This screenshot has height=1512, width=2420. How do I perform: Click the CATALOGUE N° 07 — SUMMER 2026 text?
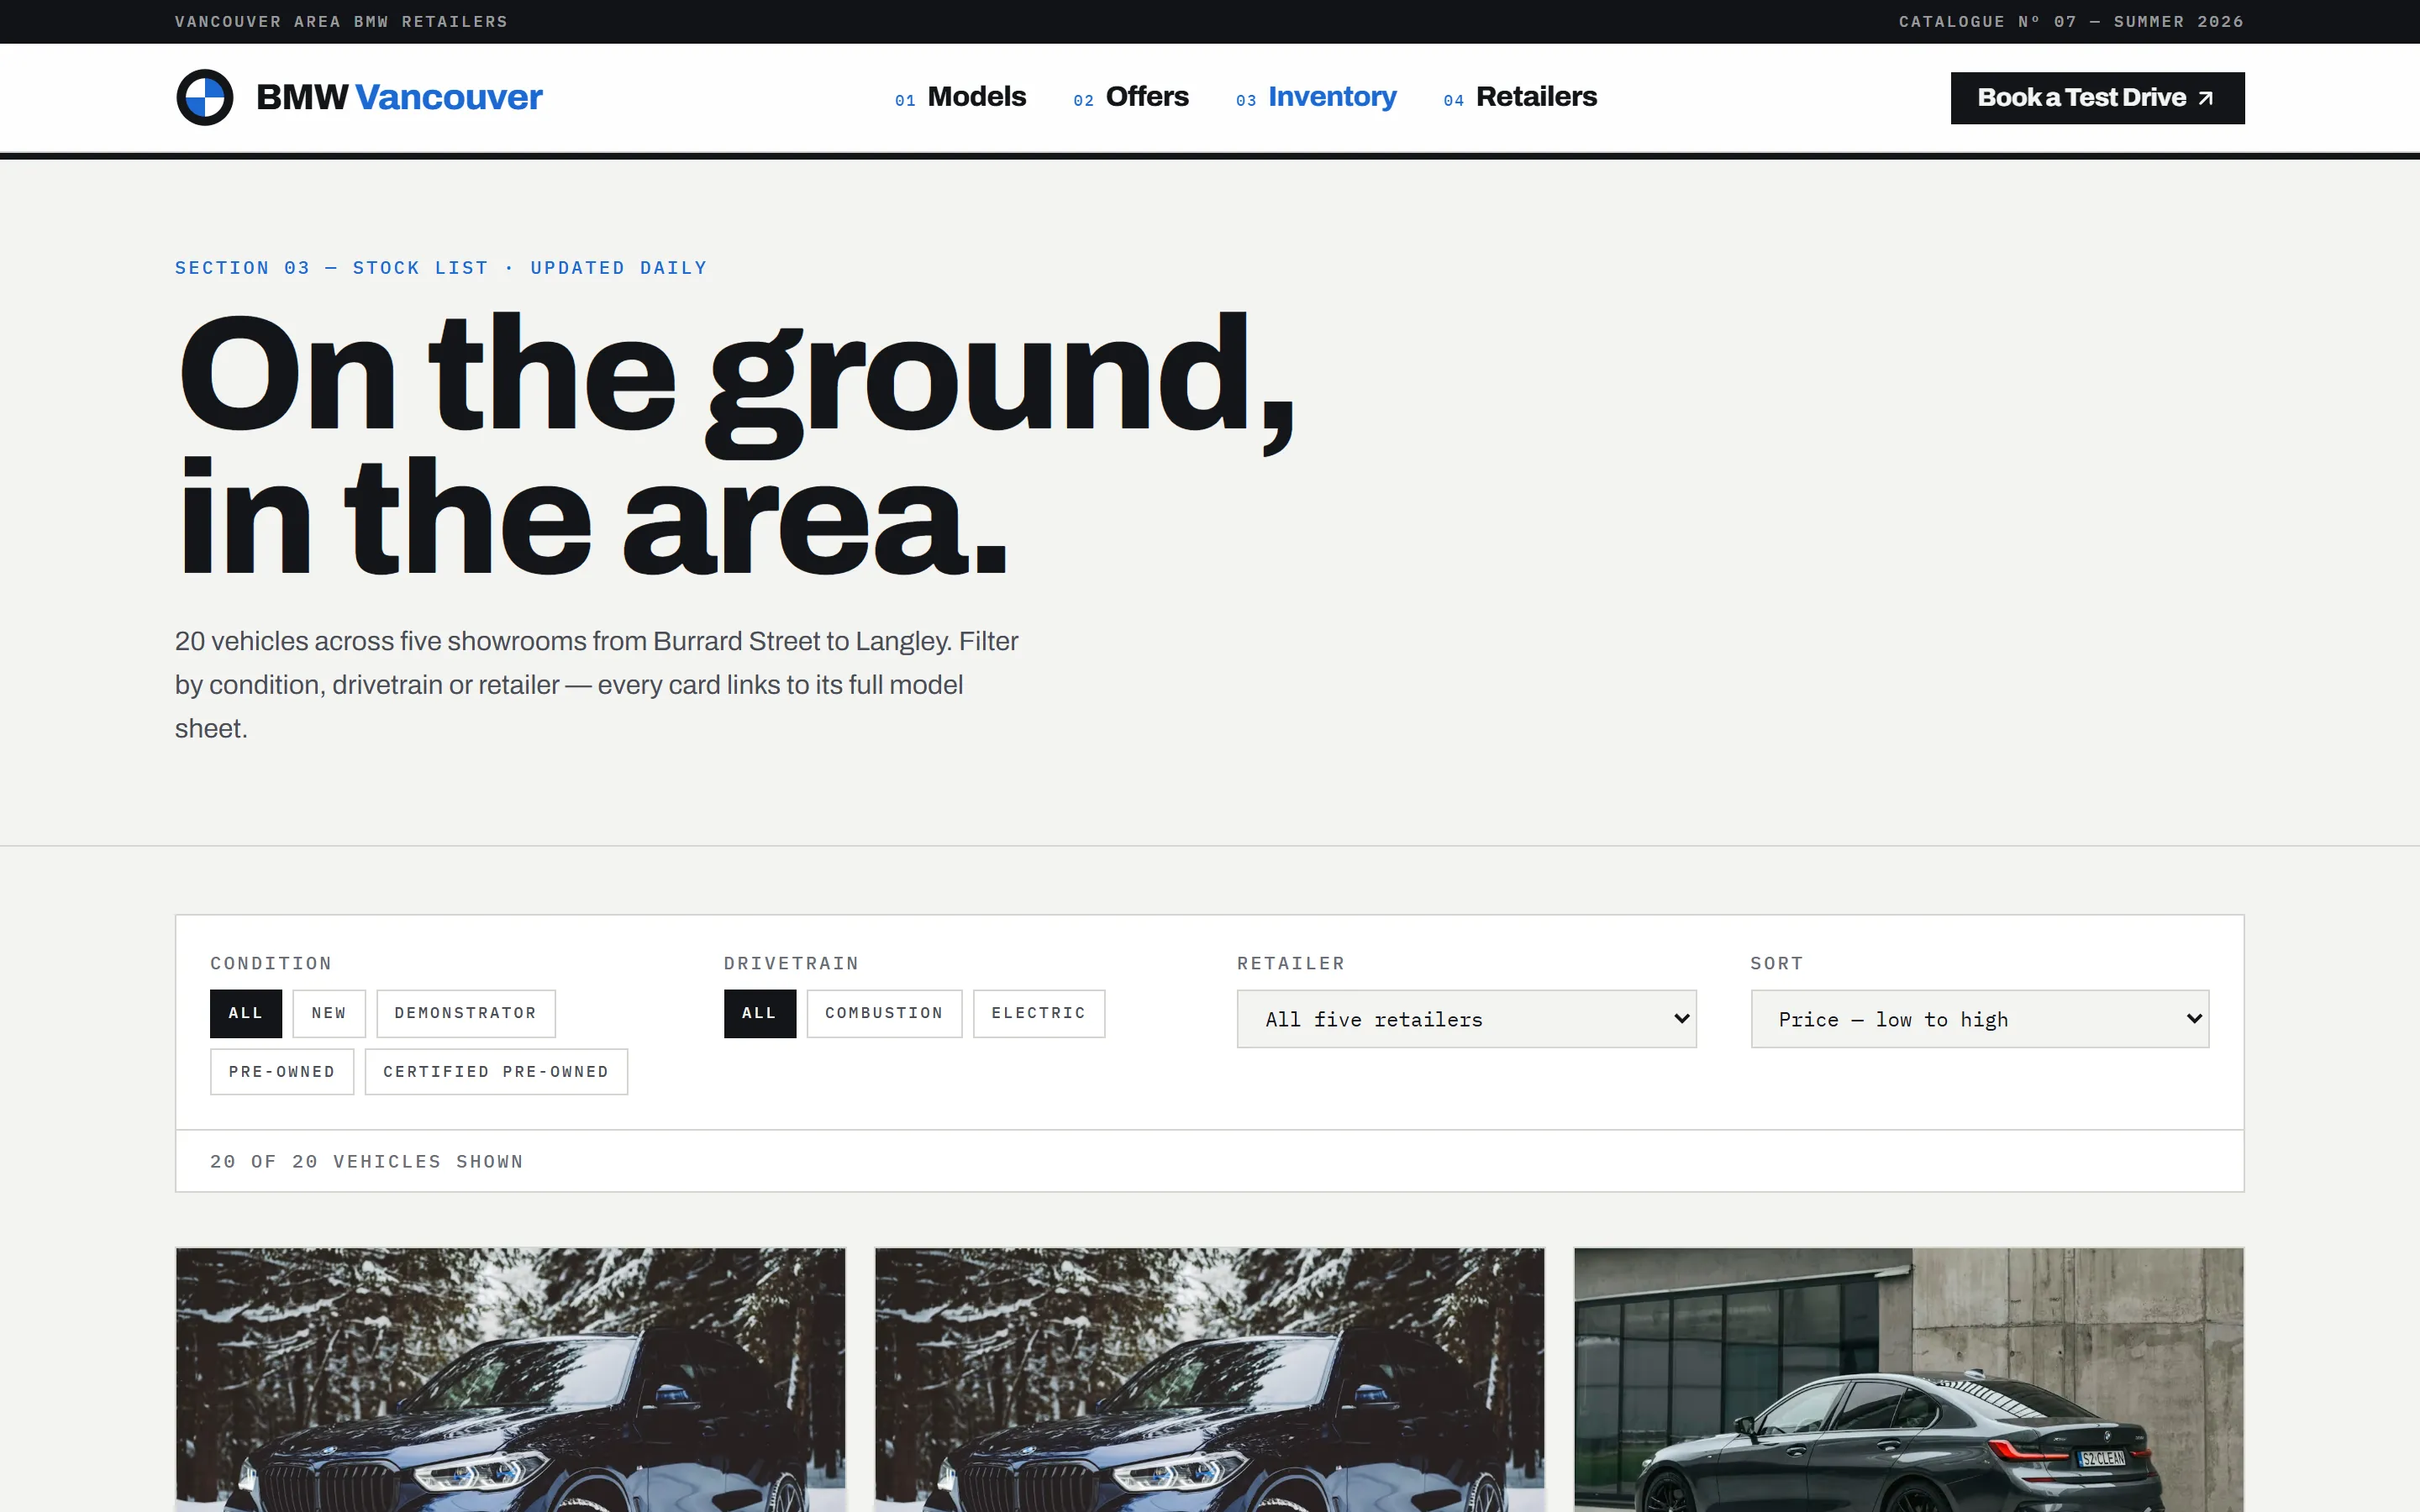coord(2071,21)
